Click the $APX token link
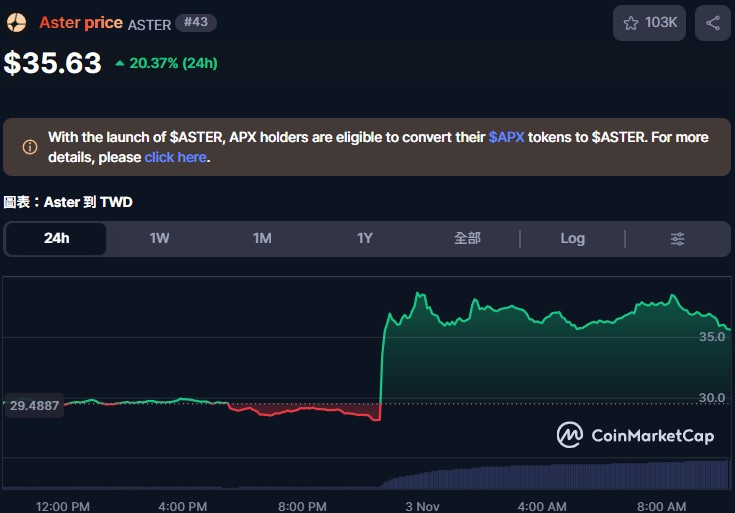 pos(505,137)
